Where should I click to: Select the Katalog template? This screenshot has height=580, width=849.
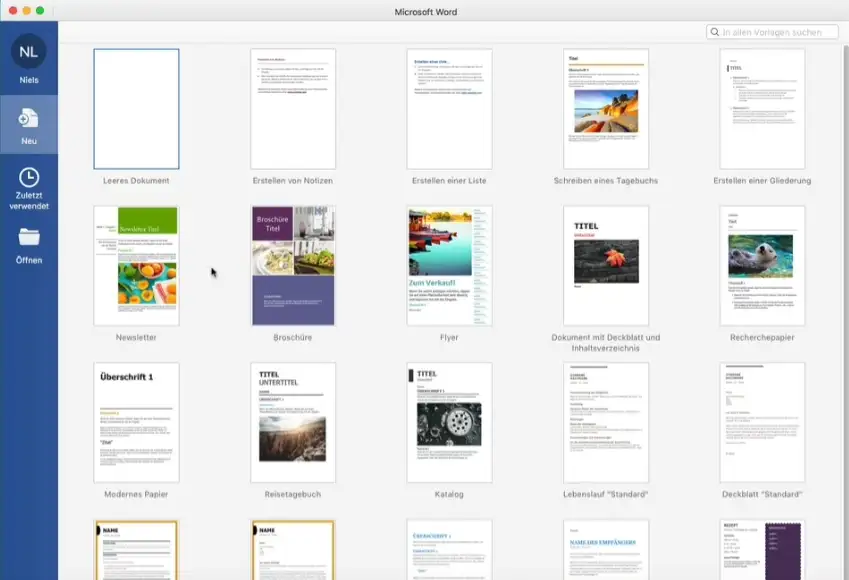[449, 423]
